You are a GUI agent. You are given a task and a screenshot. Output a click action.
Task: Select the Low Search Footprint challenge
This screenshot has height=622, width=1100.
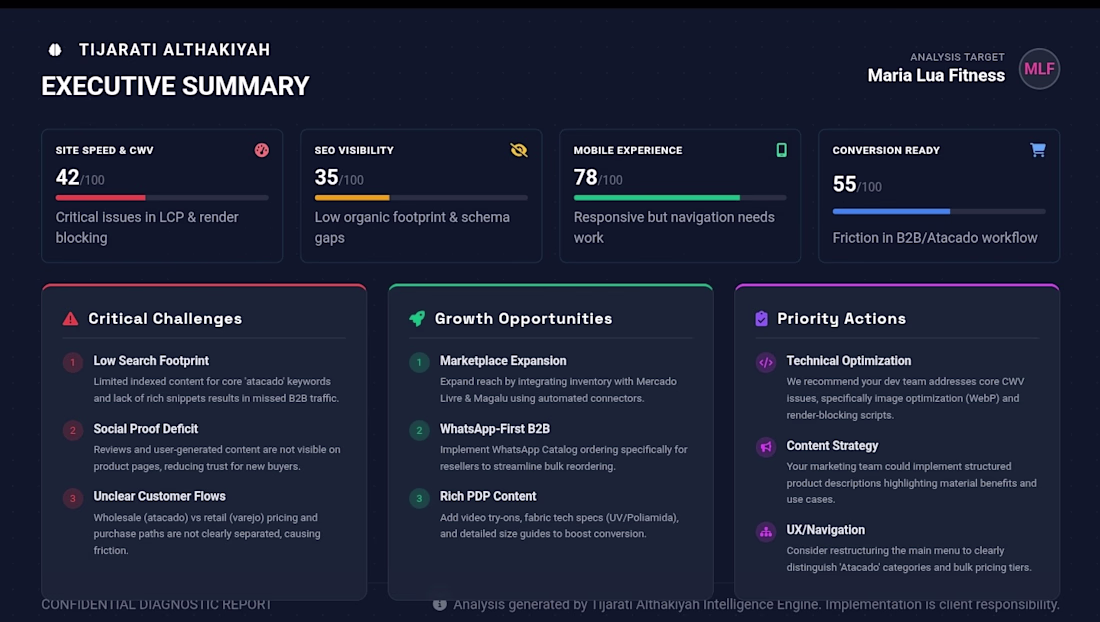coord(151,361)
